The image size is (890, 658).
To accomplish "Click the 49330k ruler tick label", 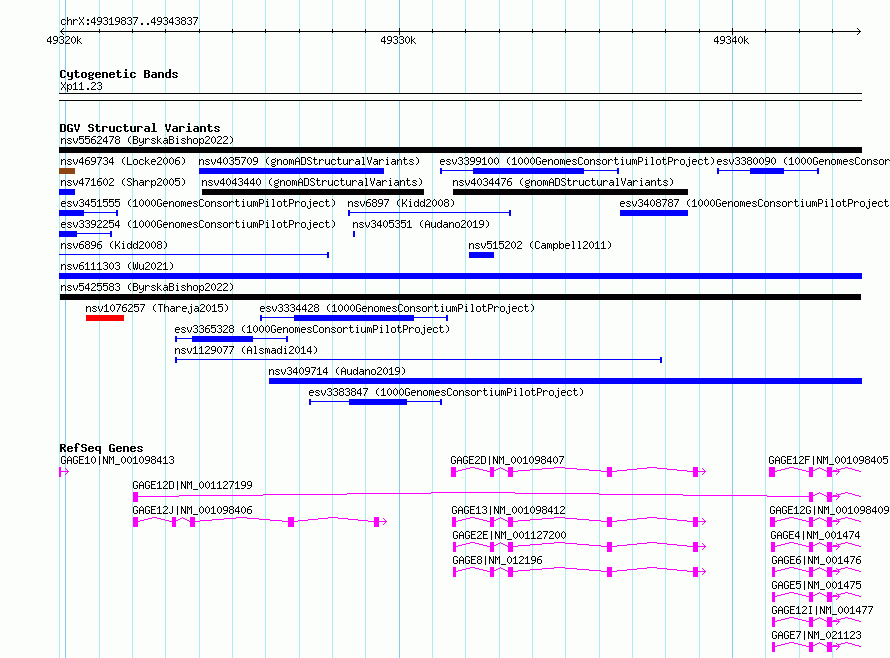I will pos(398,40).
